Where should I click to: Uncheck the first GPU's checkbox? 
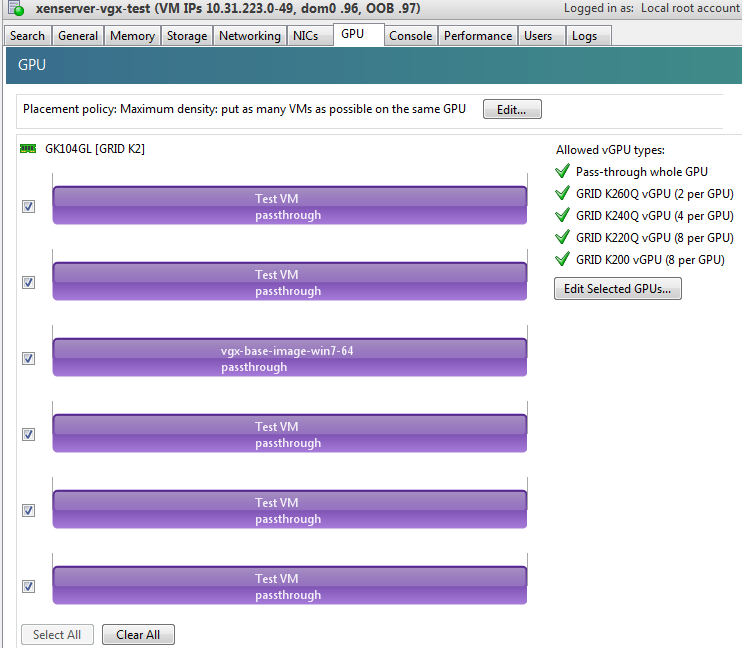[x=29, y=206]
